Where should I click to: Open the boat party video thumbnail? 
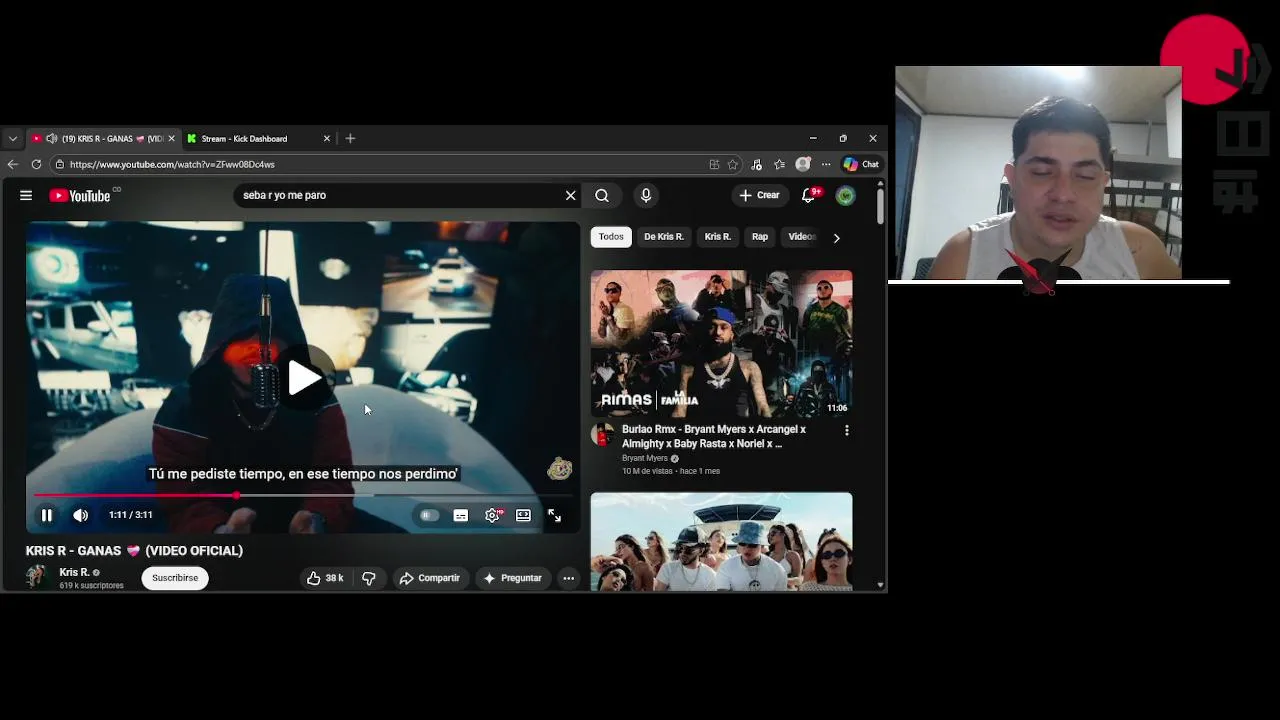click(x=721, y=541)
